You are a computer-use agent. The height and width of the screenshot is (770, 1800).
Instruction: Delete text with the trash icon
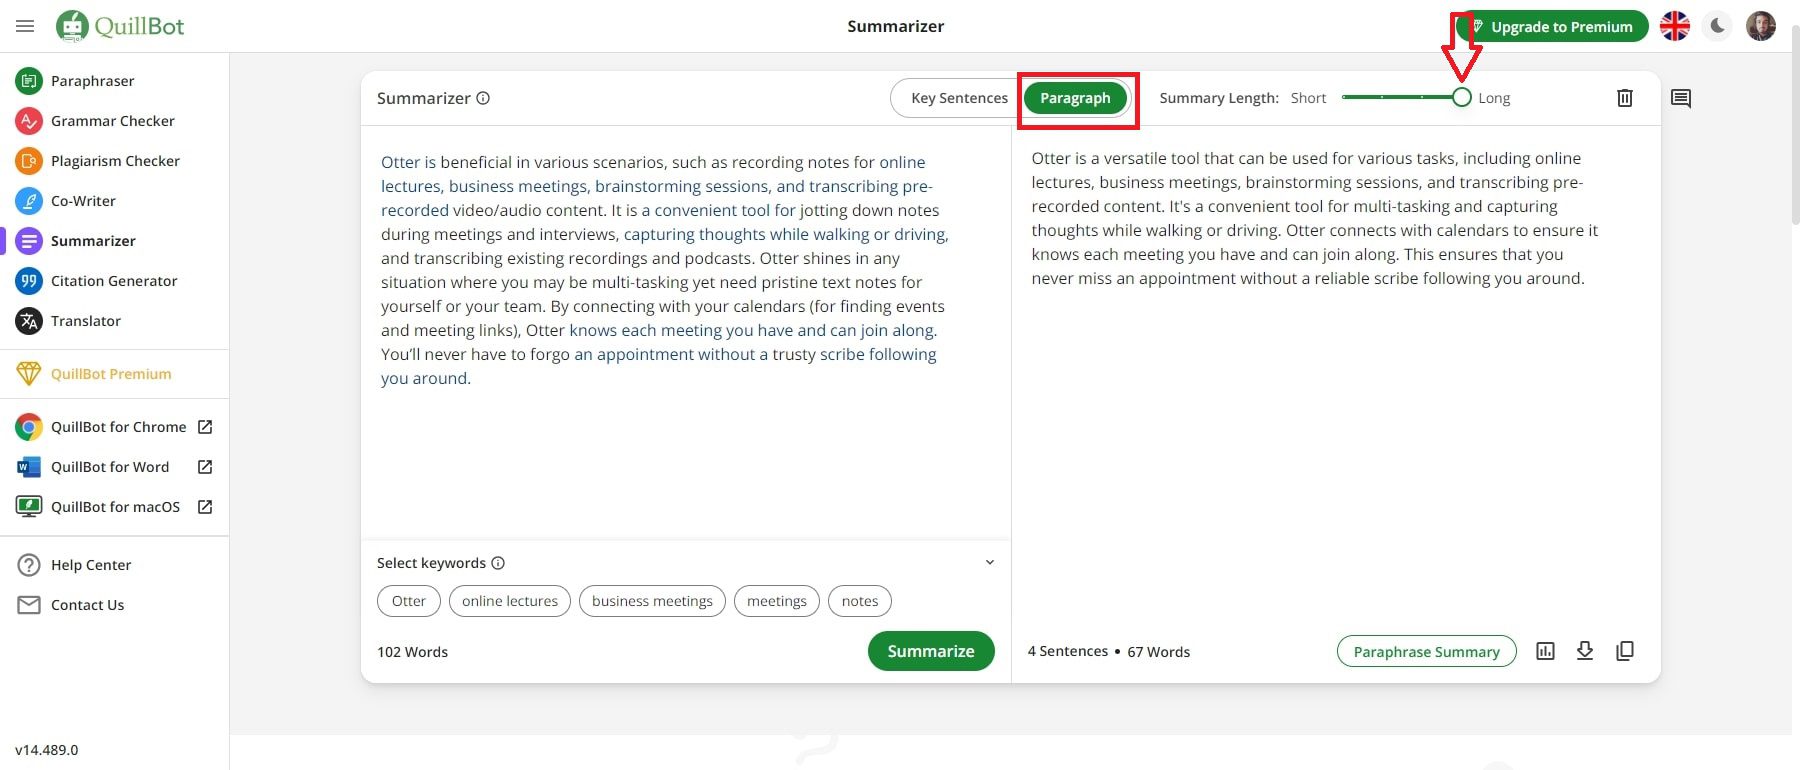coord(1625,98)
